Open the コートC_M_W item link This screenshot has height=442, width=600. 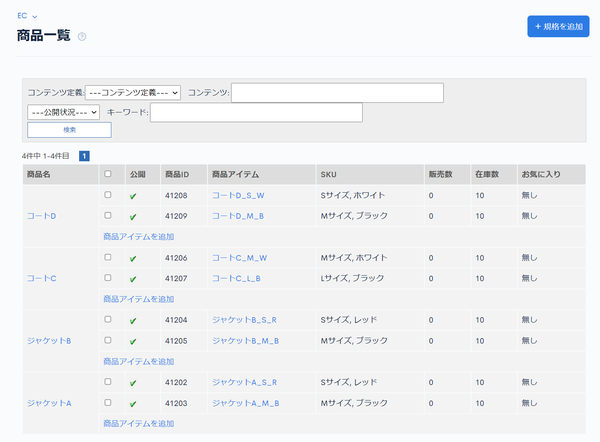(x=240, y=258)
